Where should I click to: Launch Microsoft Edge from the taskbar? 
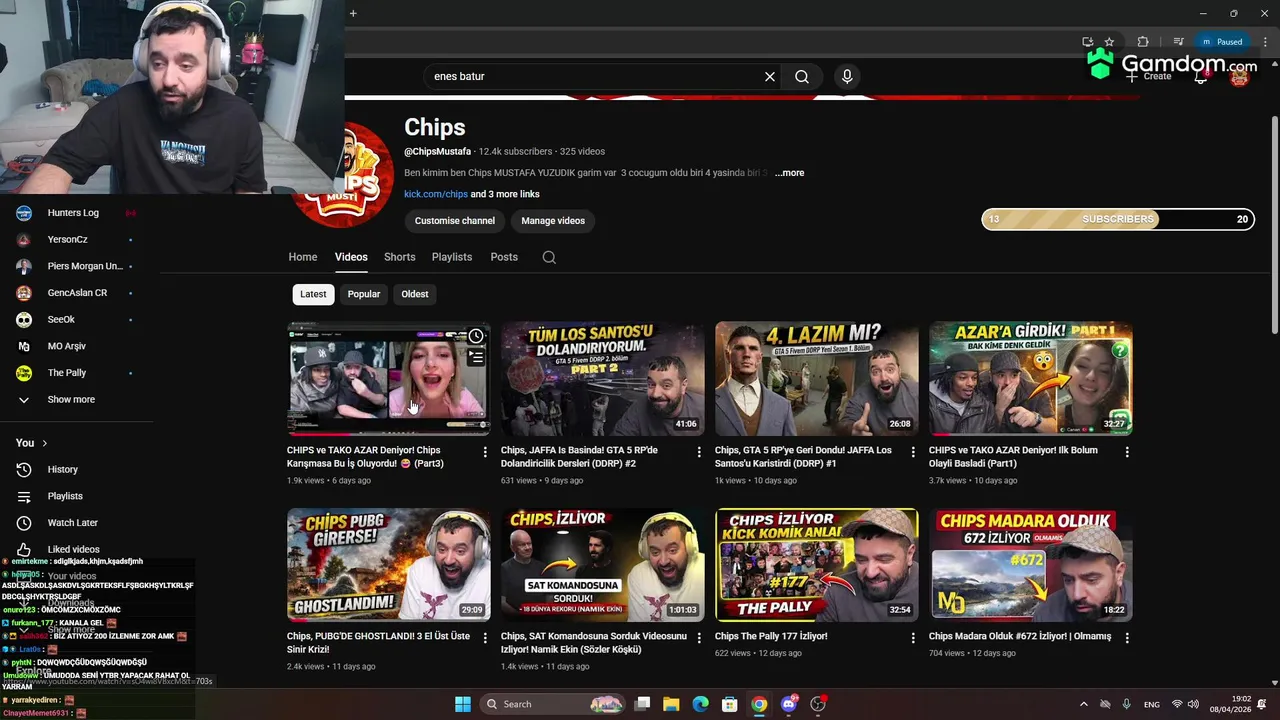pos(701,704)
